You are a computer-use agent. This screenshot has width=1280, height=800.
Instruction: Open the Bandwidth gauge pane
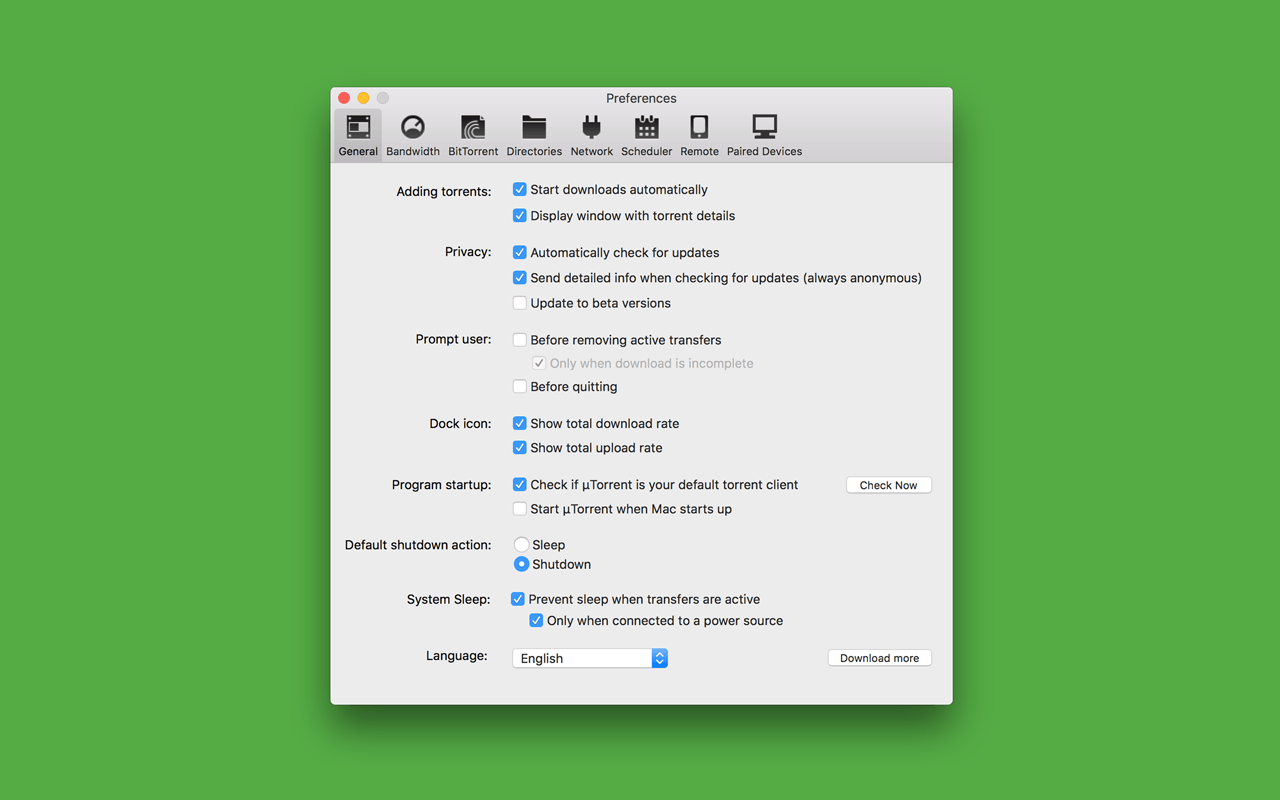(x=413, y=135)
